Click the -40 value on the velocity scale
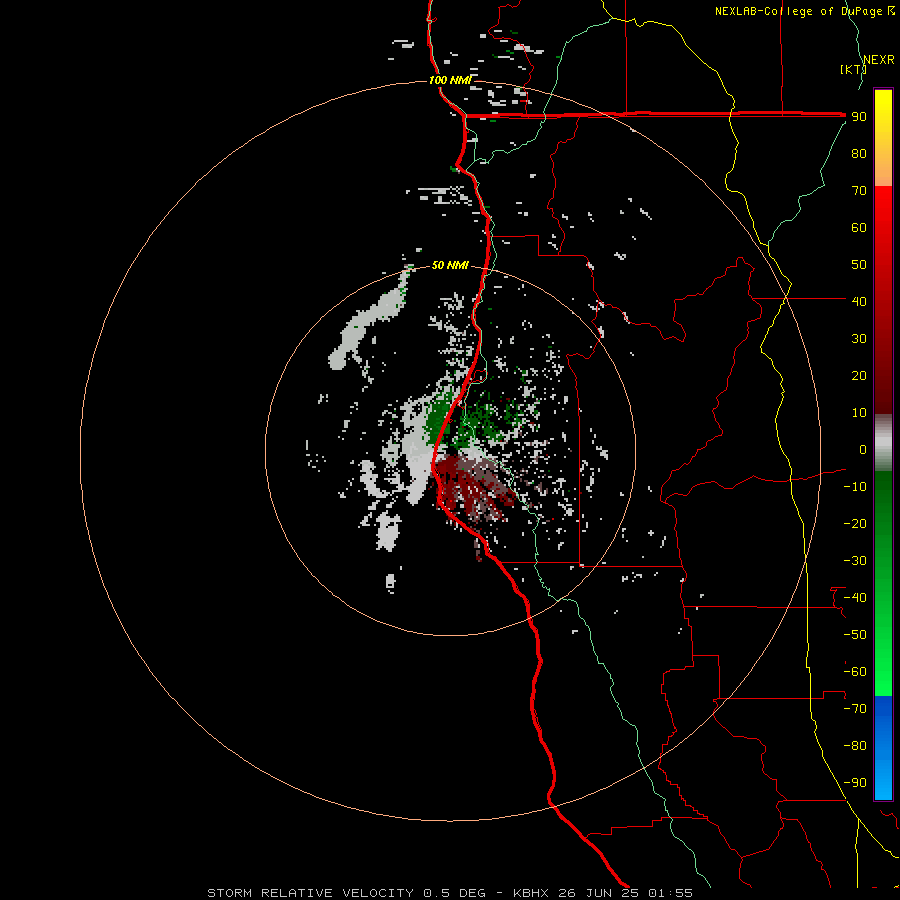Image resolution: width=900 pixels, height=900 pixels. (x=855, y=598)
